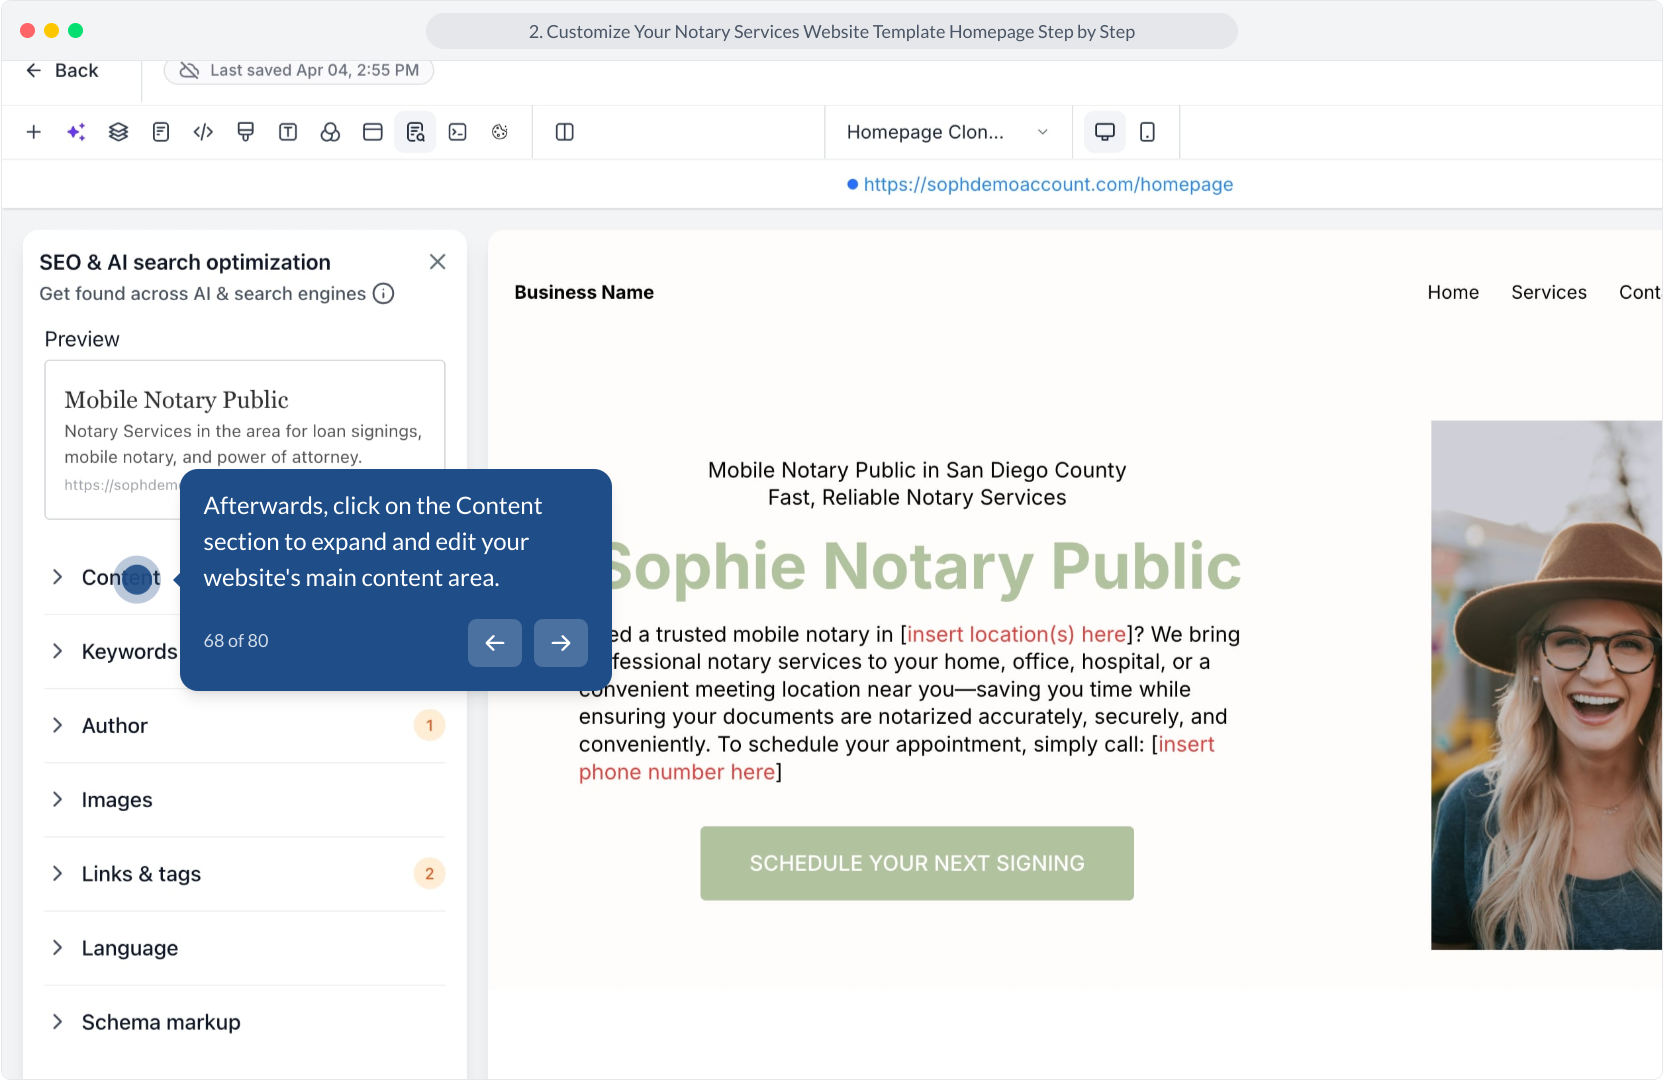Click the Last saved status pill

[299, 70]
